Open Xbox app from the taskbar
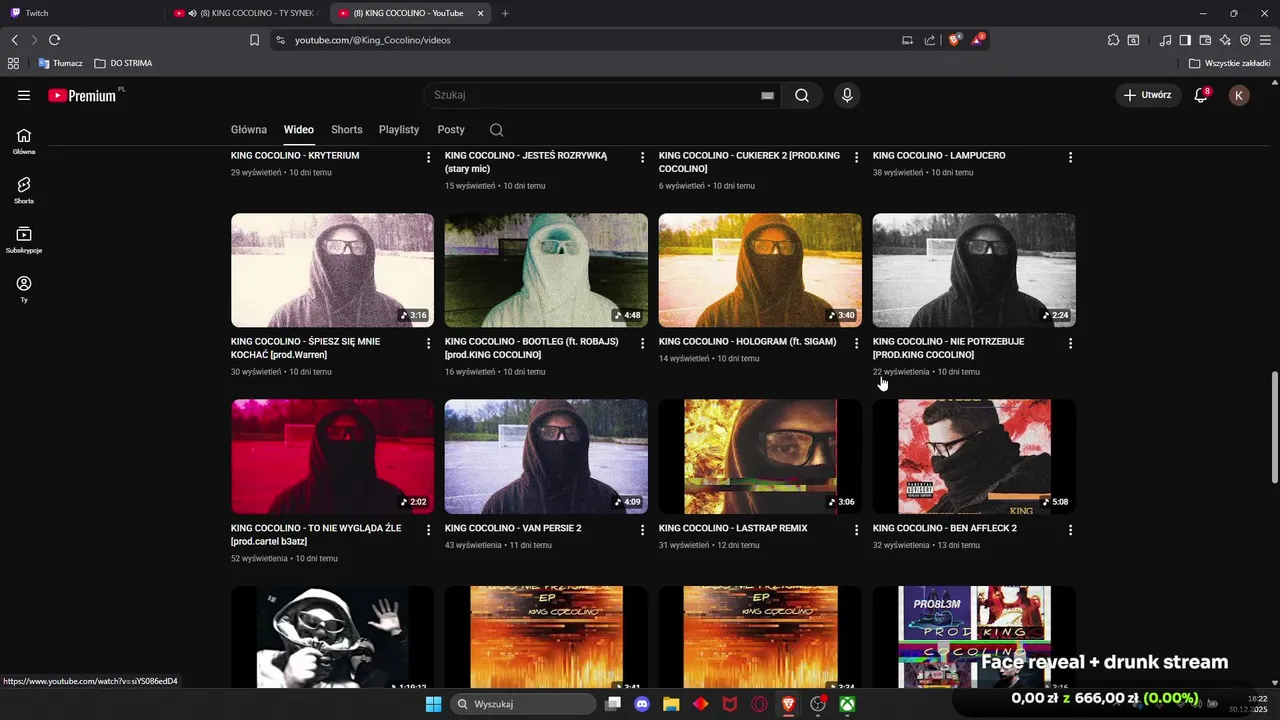Image resolution: width=1280 pixels, height=720 pixels. pos(847,704)
